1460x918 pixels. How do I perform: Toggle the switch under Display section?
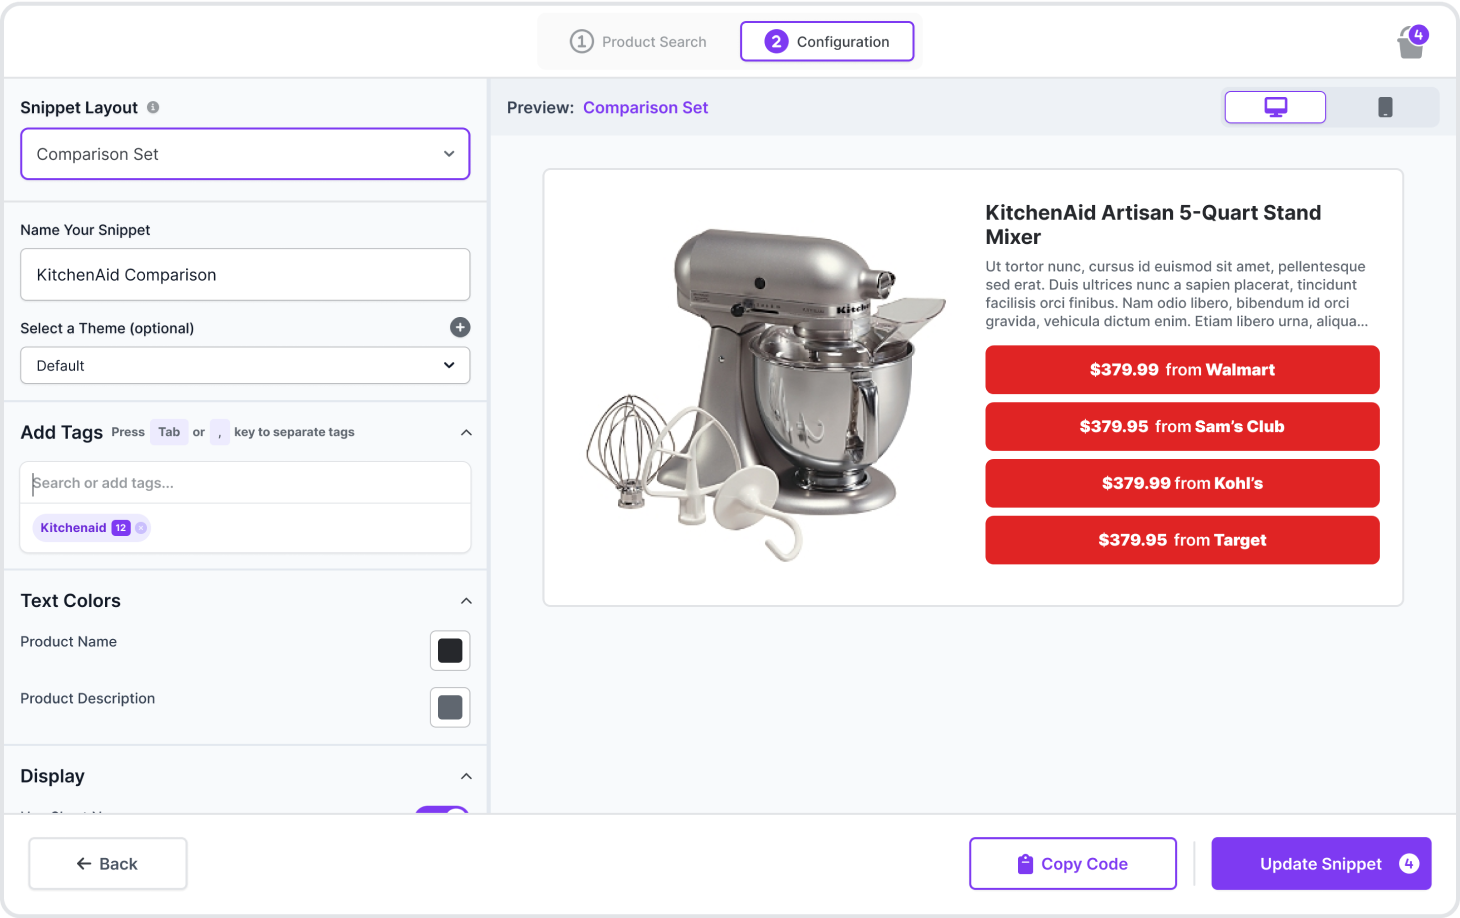[x=442, y=811]
